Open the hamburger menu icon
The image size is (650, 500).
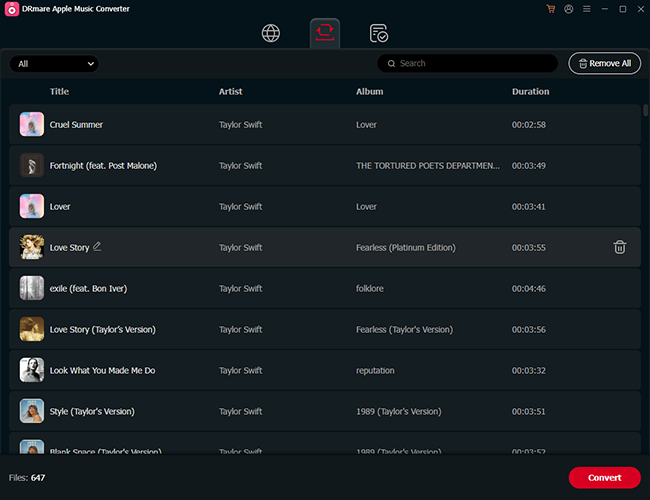coord(587,9)
